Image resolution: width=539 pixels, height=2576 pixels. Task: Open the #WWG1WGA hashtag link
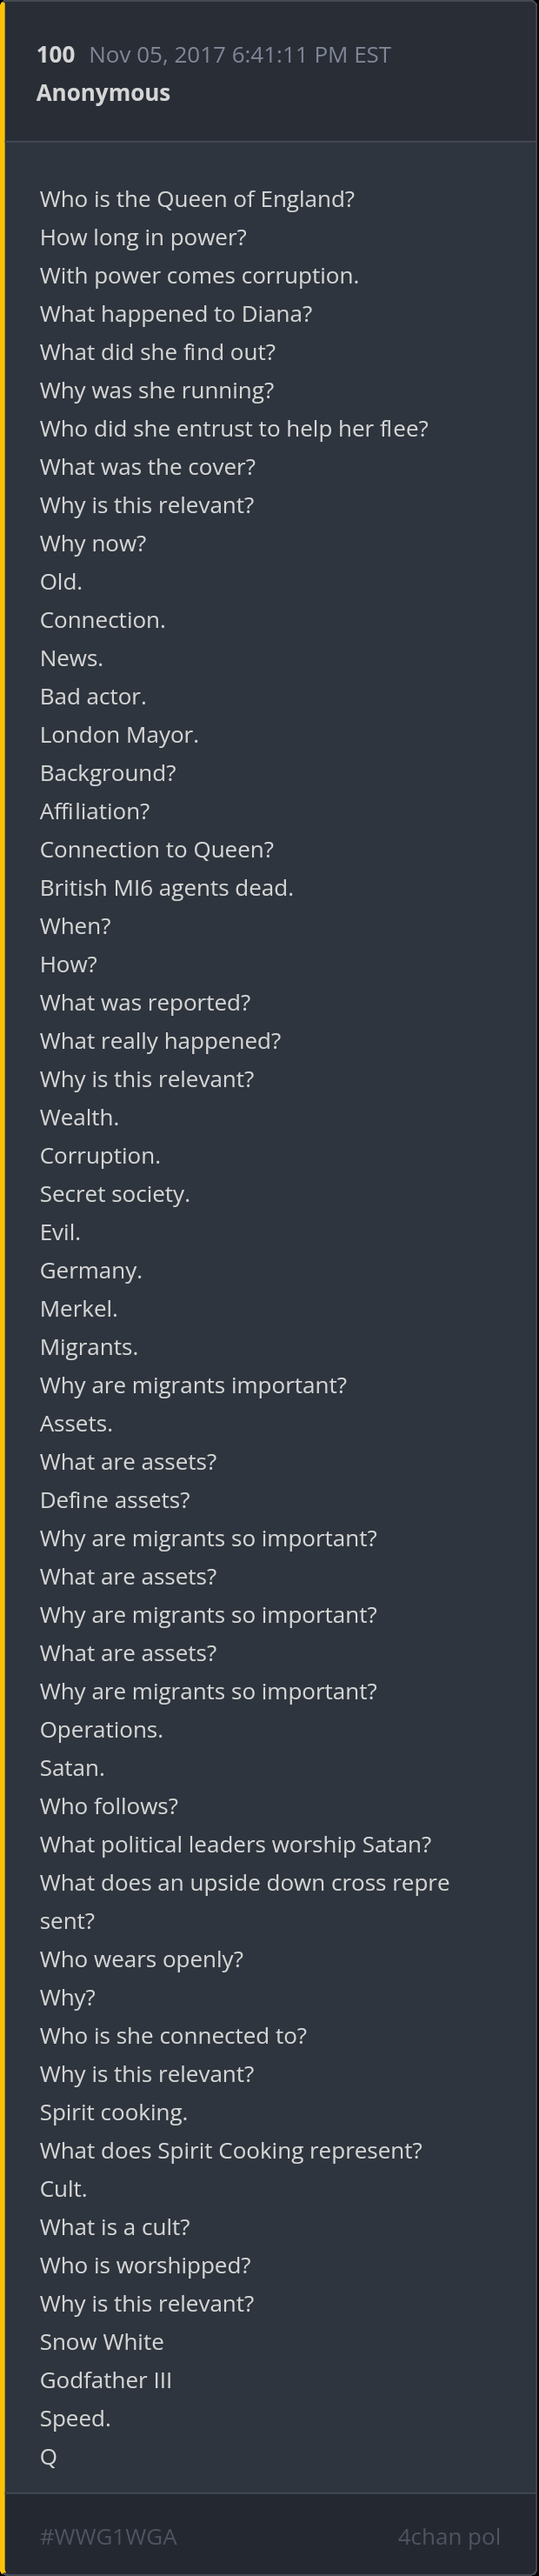click(108, 2536)
